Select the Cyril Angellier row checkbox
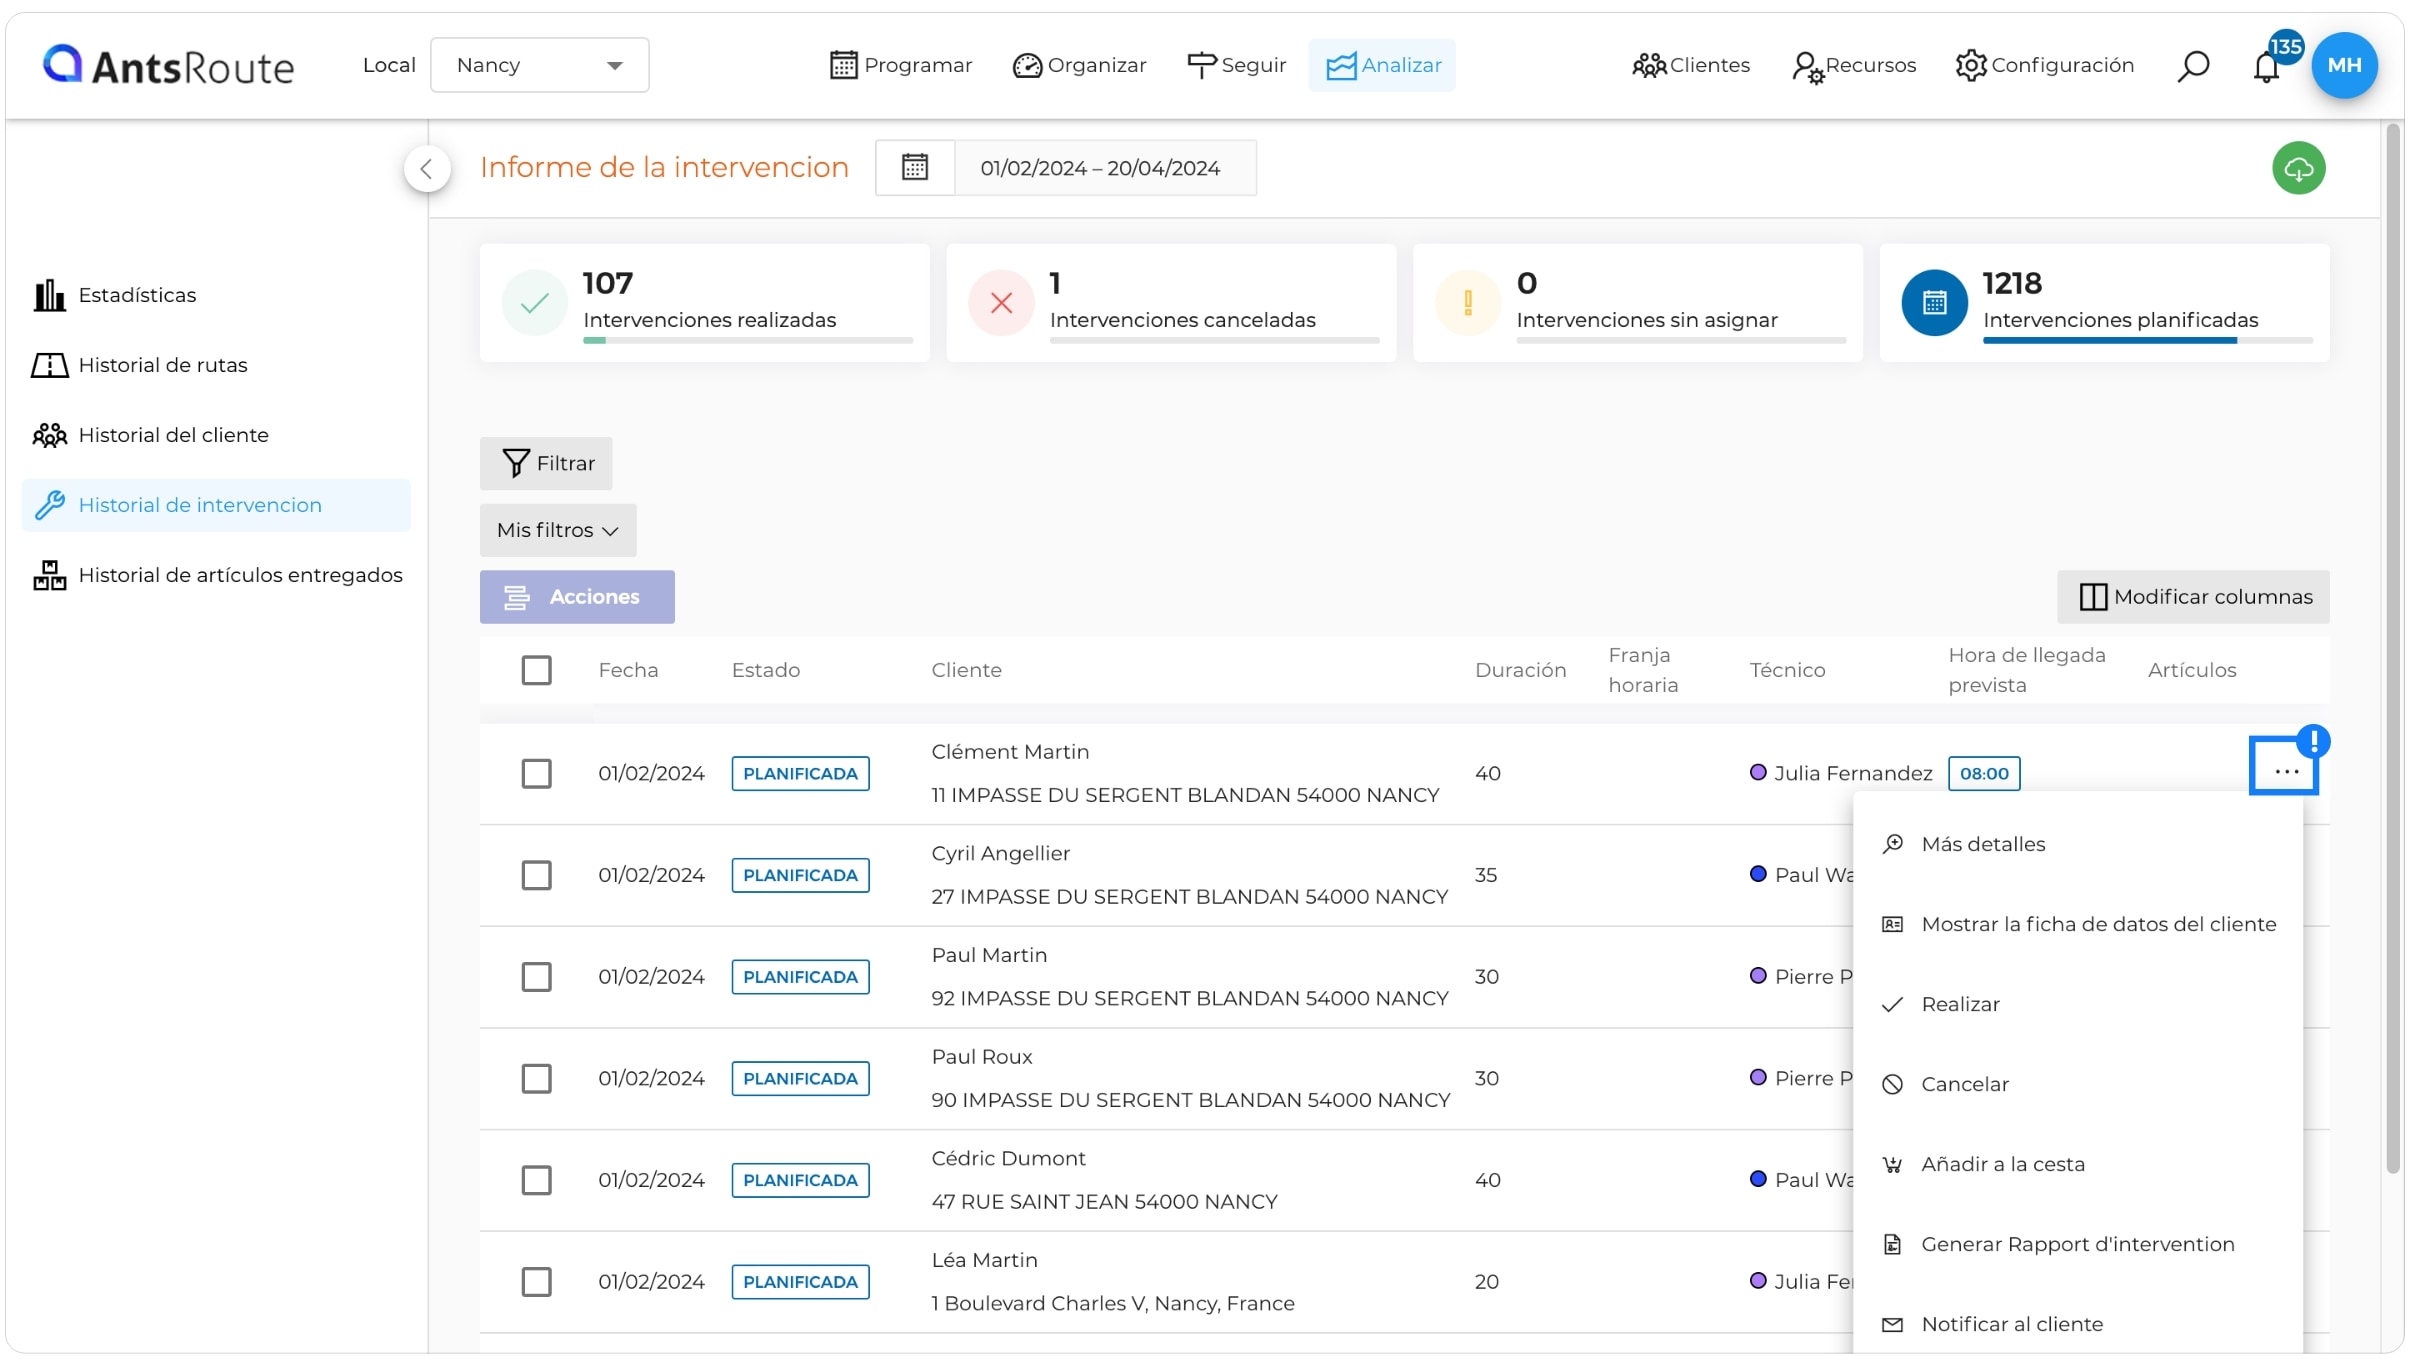Viewport: 2410px width, 1365px height. click(x=536, y=875)
